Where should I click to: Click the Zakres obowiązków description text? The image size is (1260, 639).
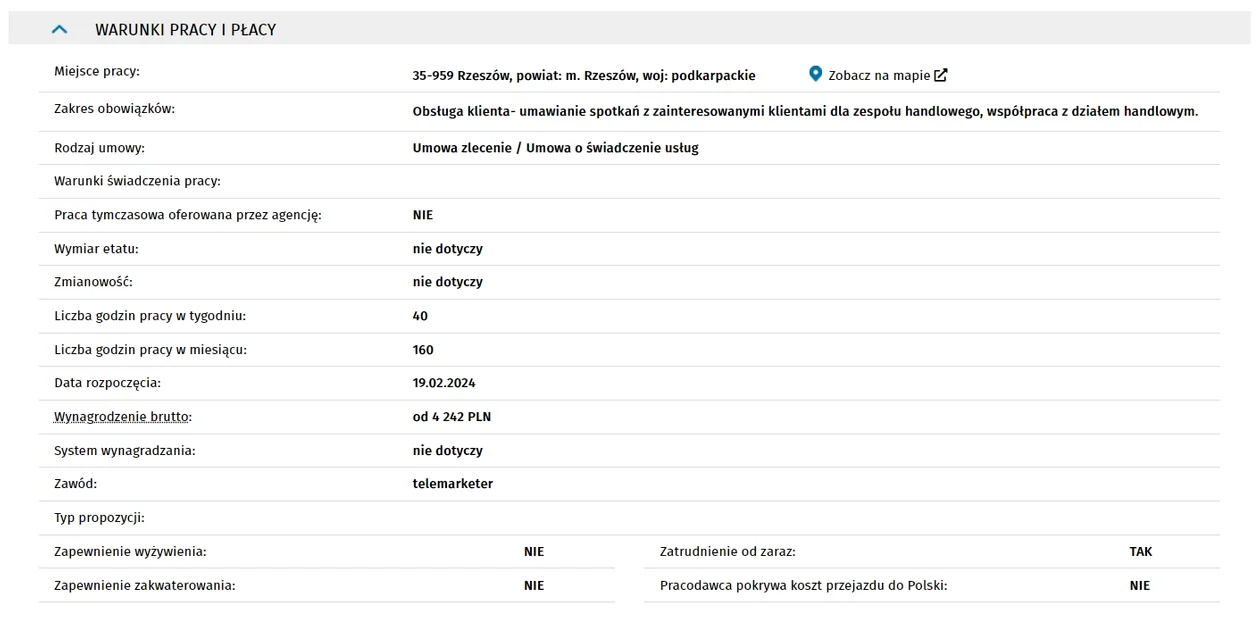pos(805,111)
